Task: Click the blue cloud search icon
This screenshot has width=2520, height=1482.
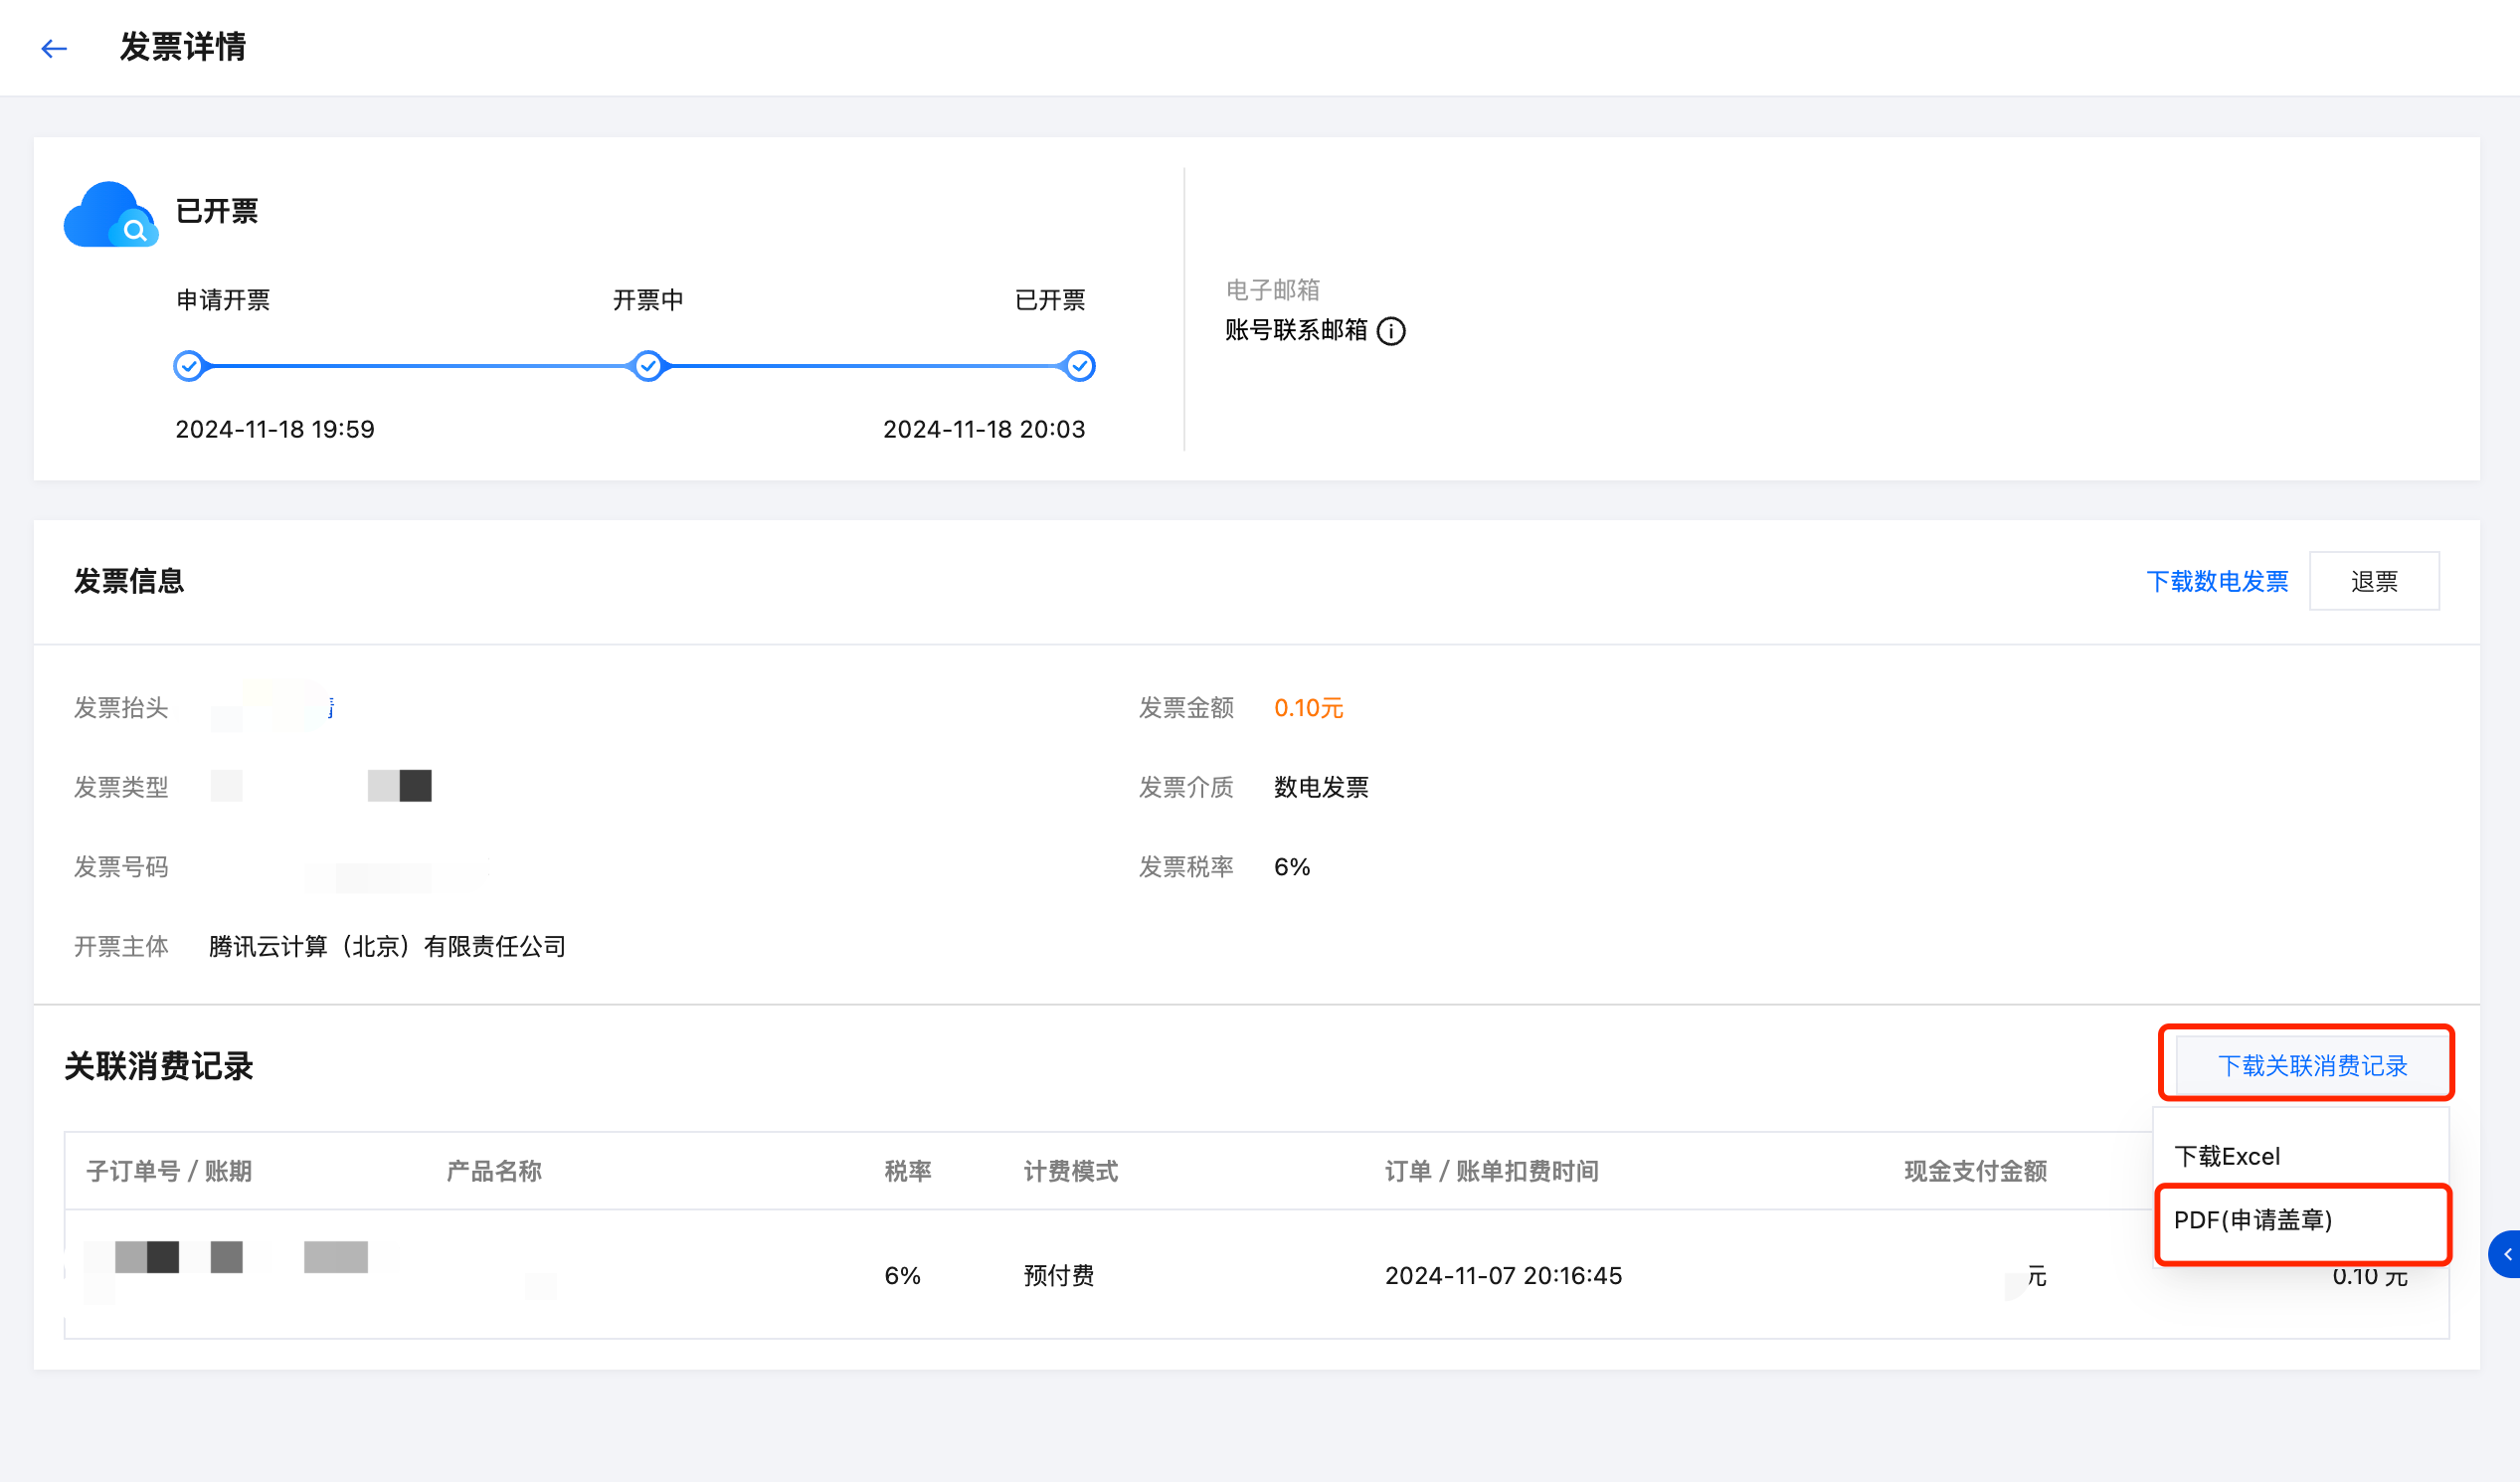Action: pyautogui.click(x=110, y=214)
